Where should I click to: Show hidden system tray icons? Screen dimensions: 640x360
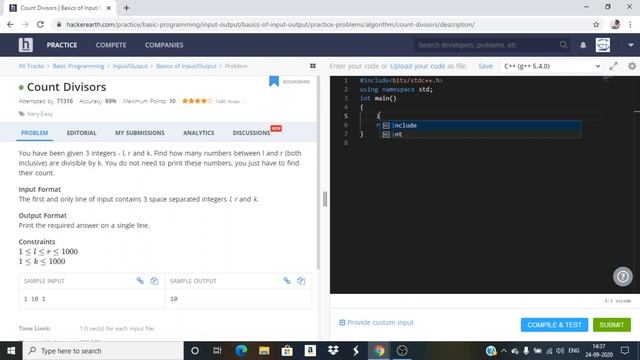point(504,351)
